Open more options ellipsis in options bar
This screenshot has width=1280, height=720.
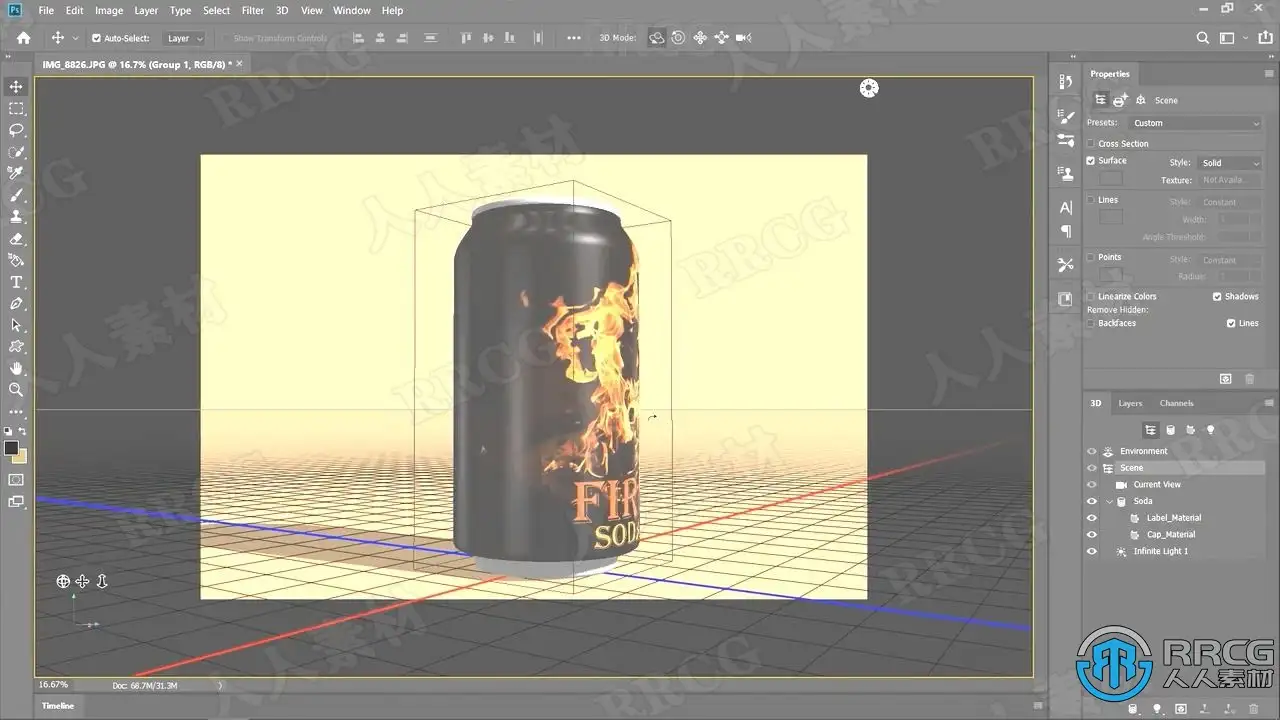(x=574, y=38)
